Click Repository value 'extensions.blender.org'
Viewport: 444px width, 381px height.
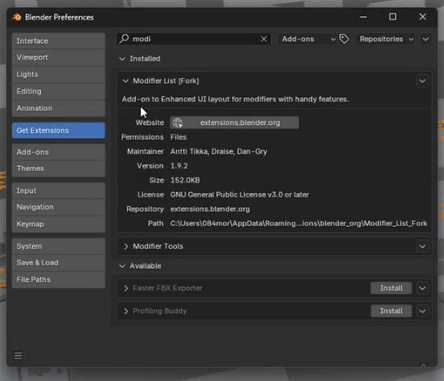point(210,209)
